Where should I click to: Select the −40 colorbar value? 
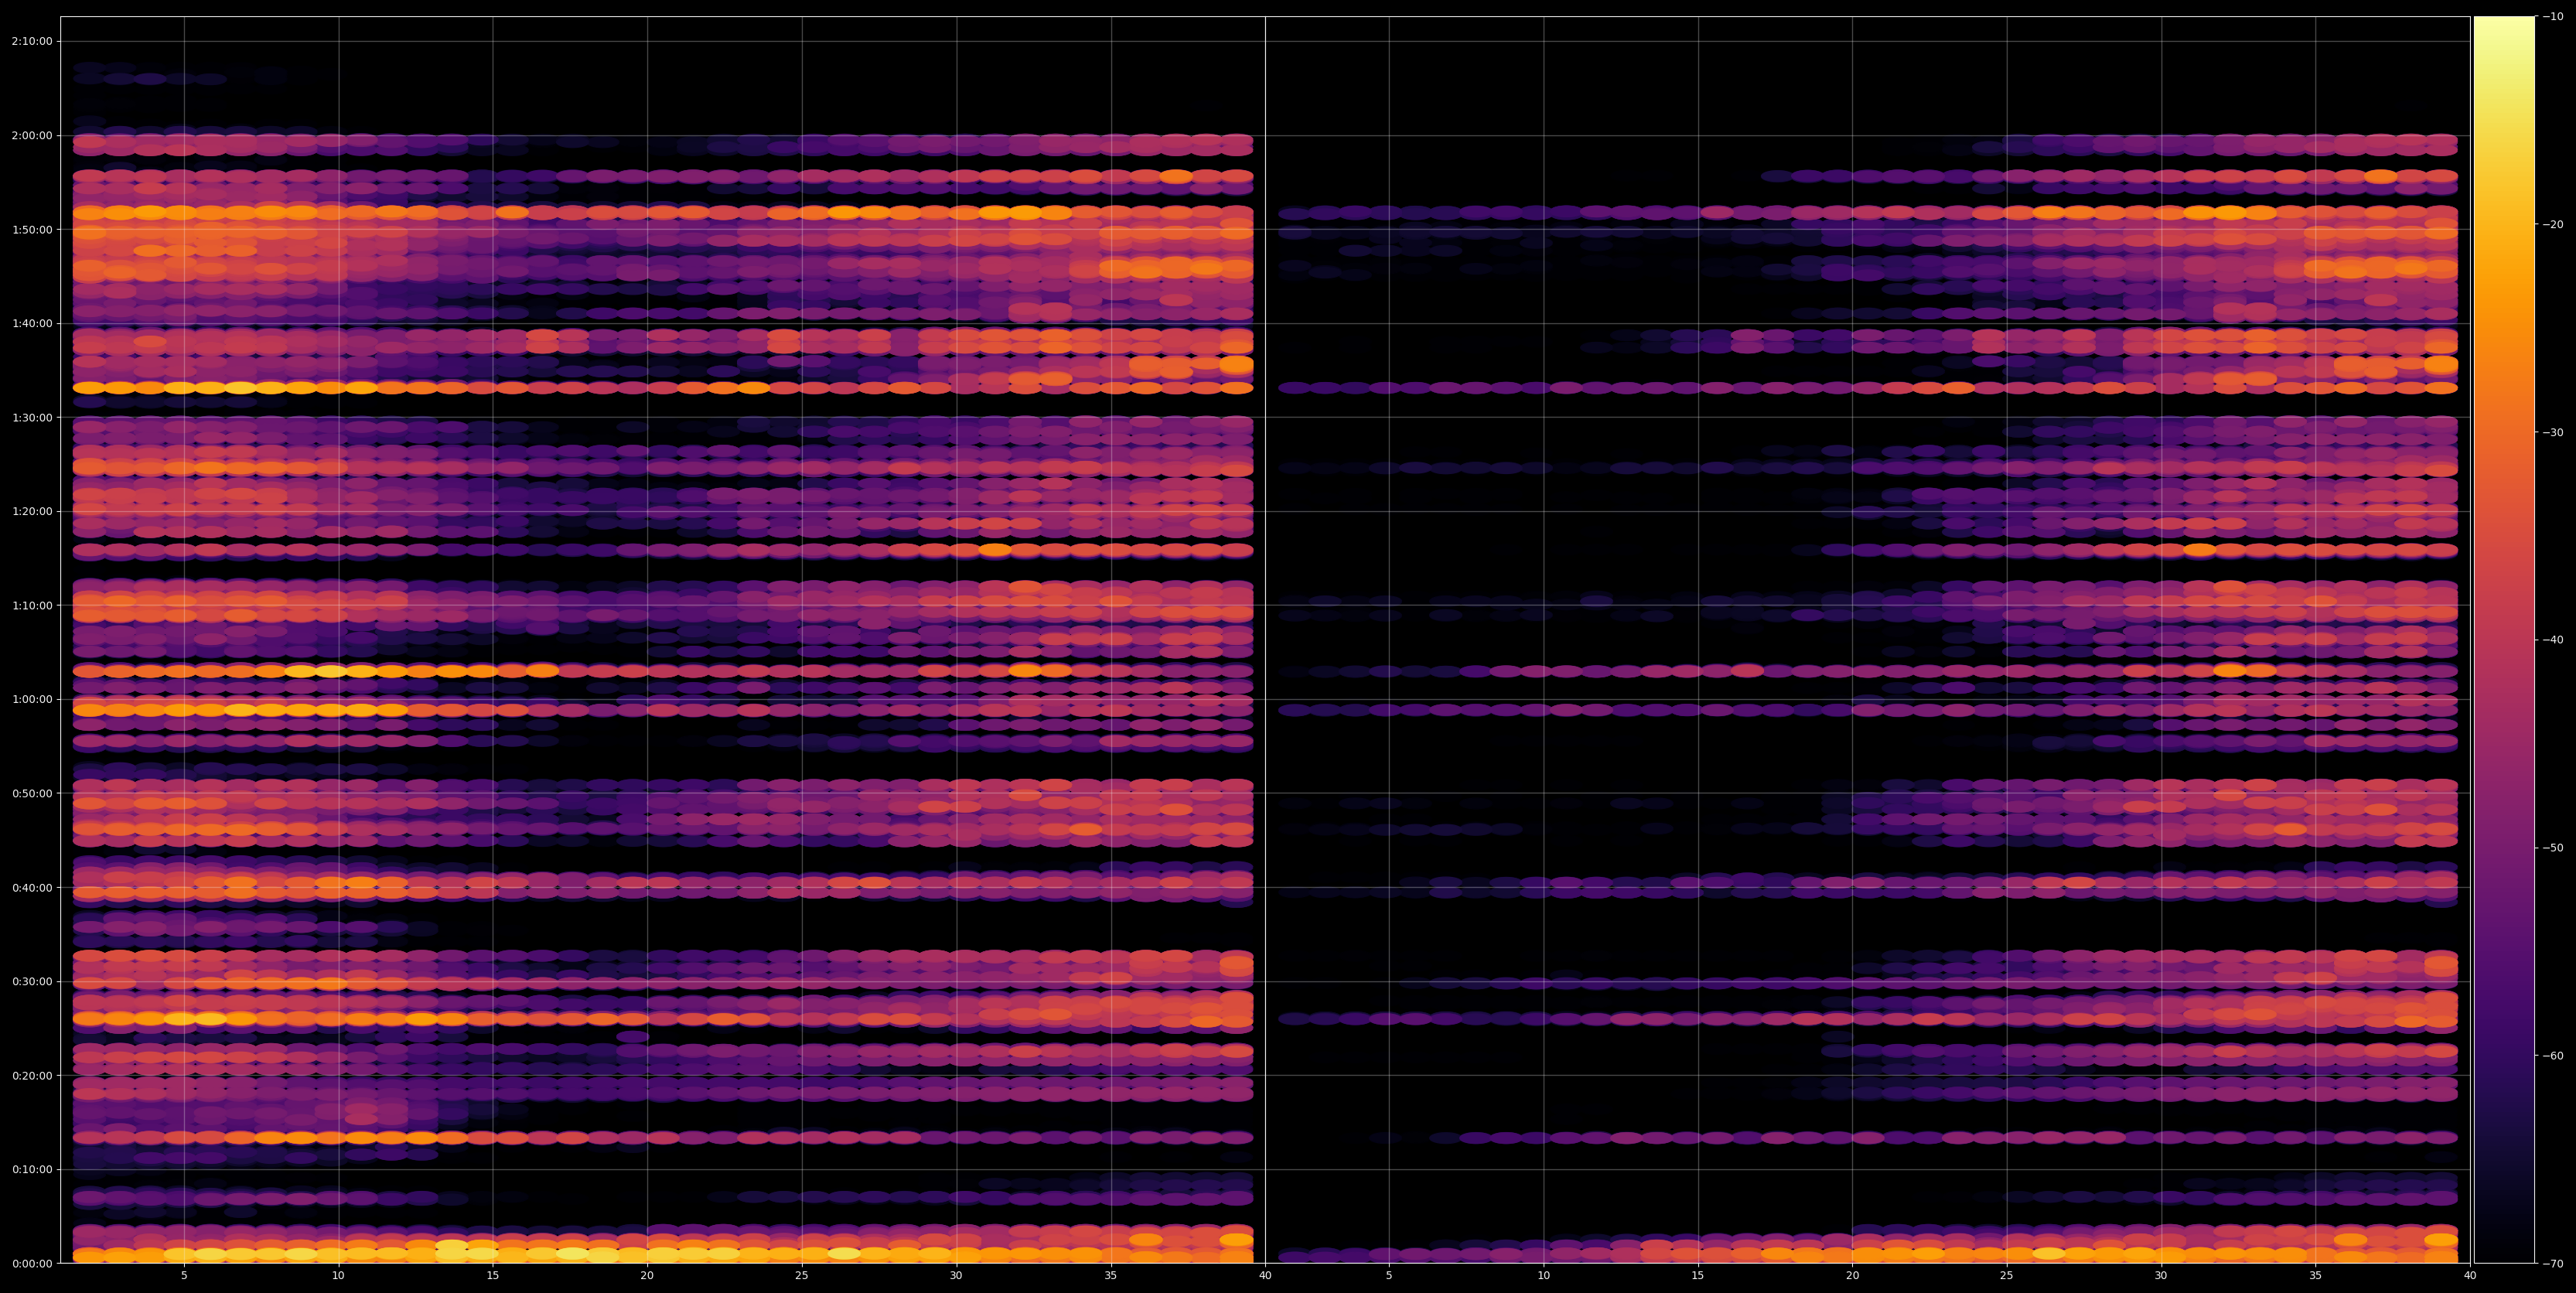coord(2553,640)
